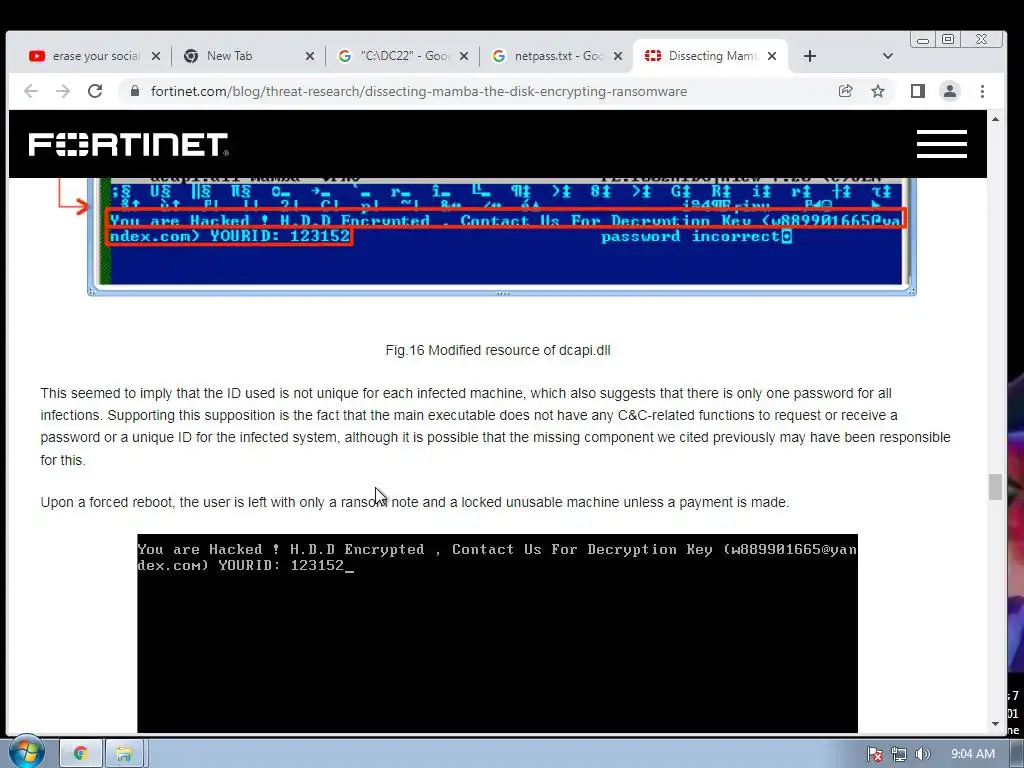The image size is (1024, 768).
Task: Close the New Tab tab
Action: click(x=310, y=56)
